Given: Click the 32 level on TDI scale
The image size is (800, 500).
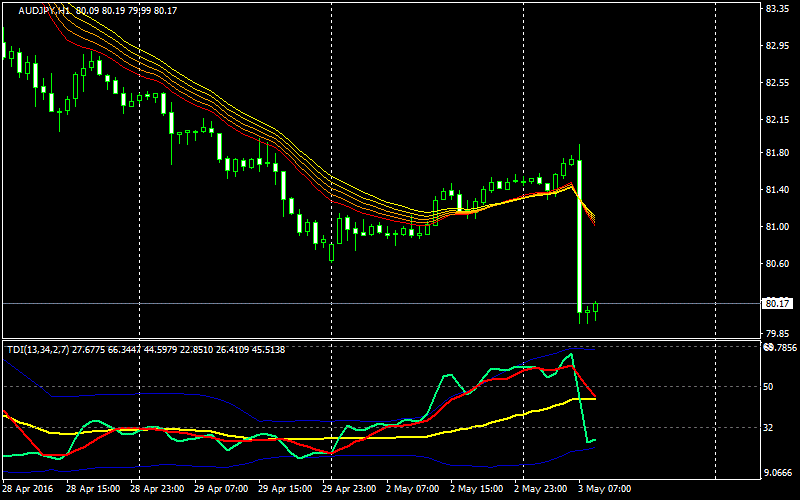Looking at the screenshot, I should [770, 428].
